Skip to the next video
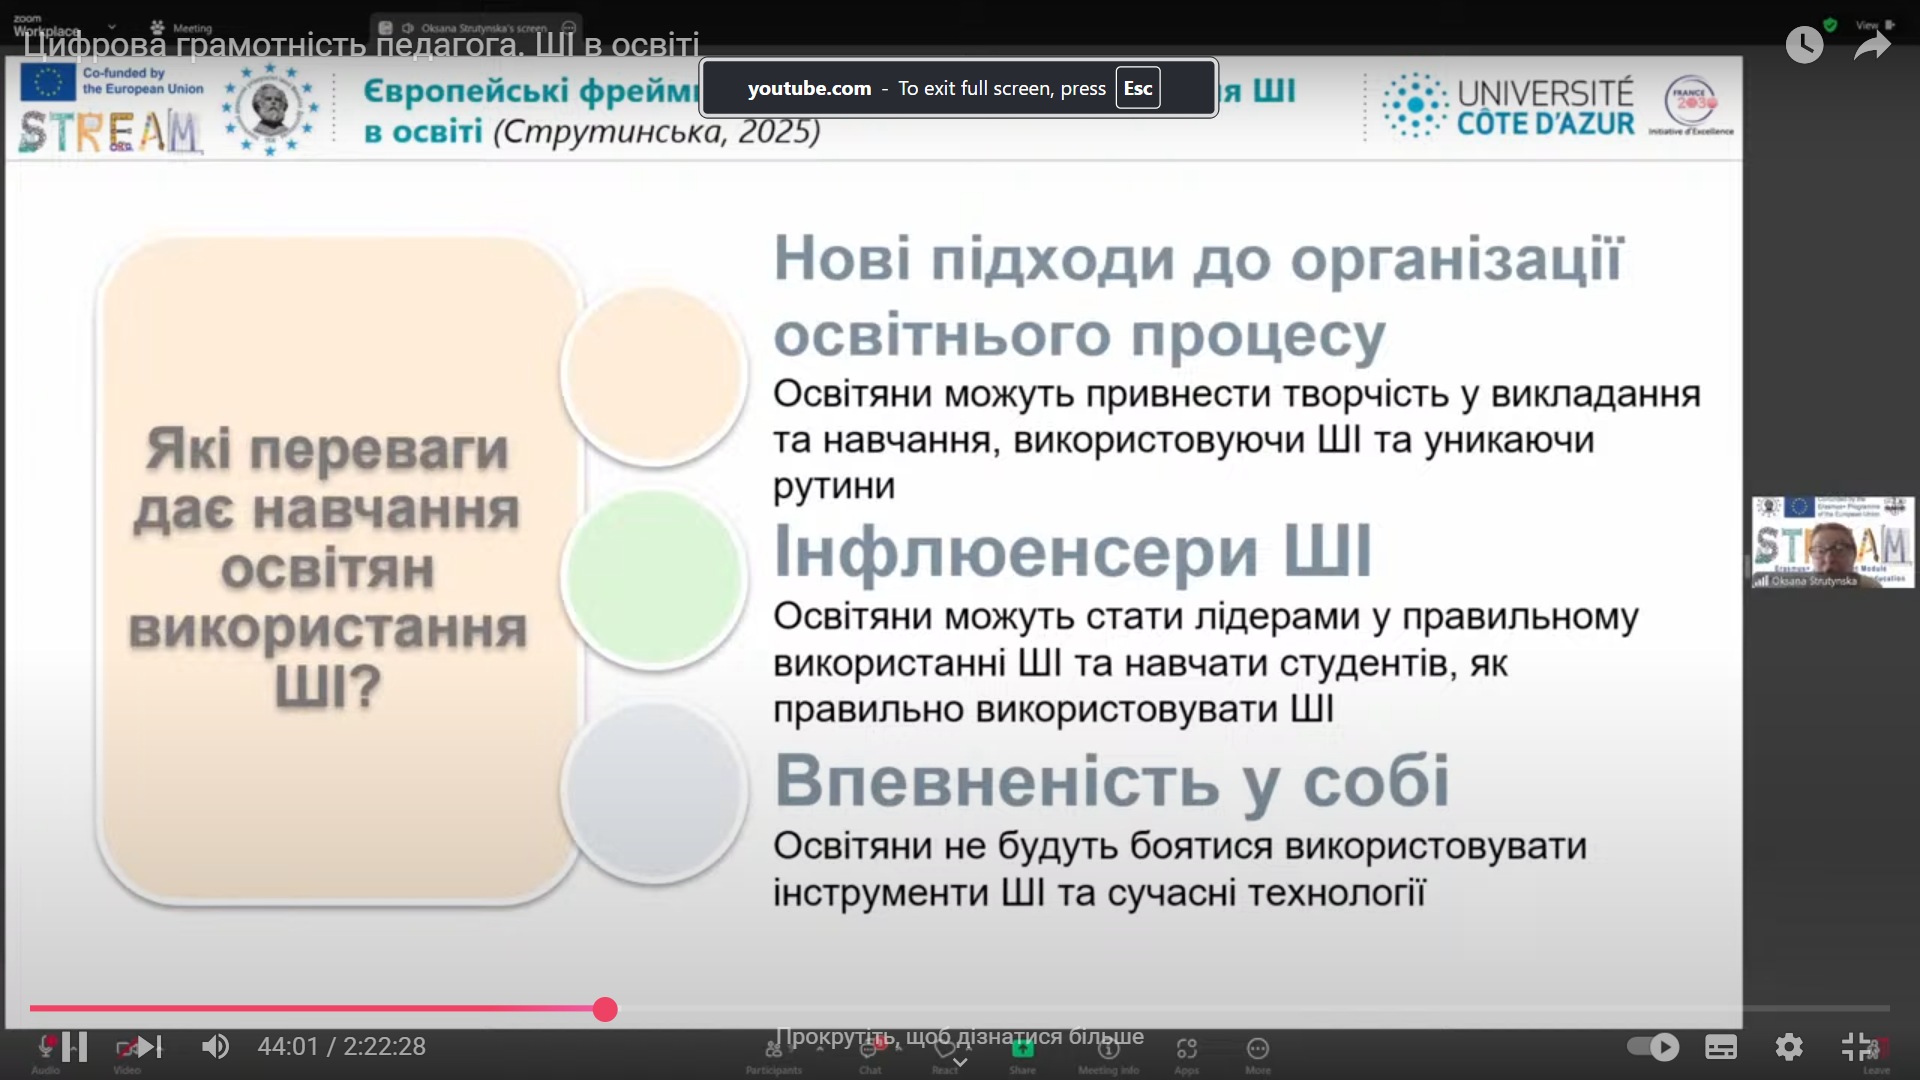The image size is (1920, 1080). (148, 1047)
